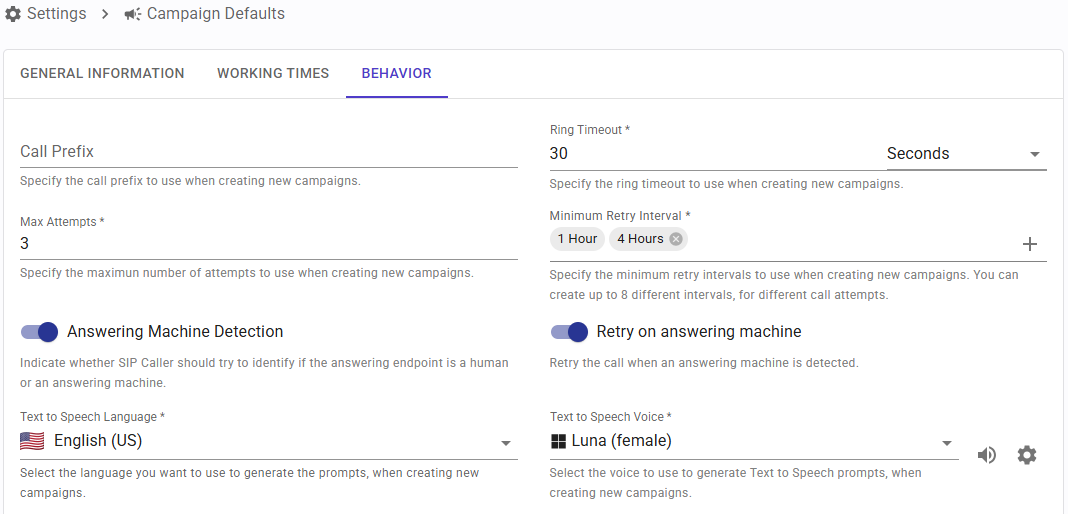Open the Seconds time unit dropdown

965,154
